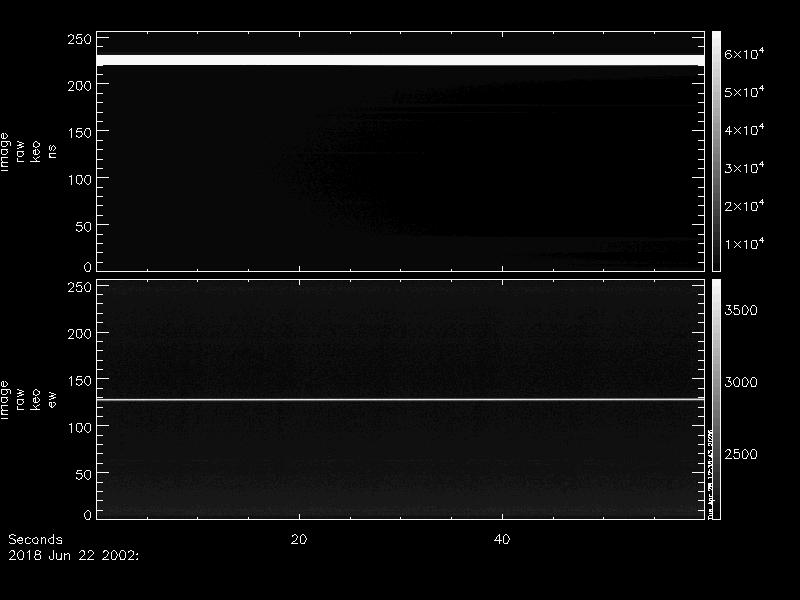Screen dimensions: 800x600
Task: Click the bright white band in ns keogram
Action: [401, 60]
